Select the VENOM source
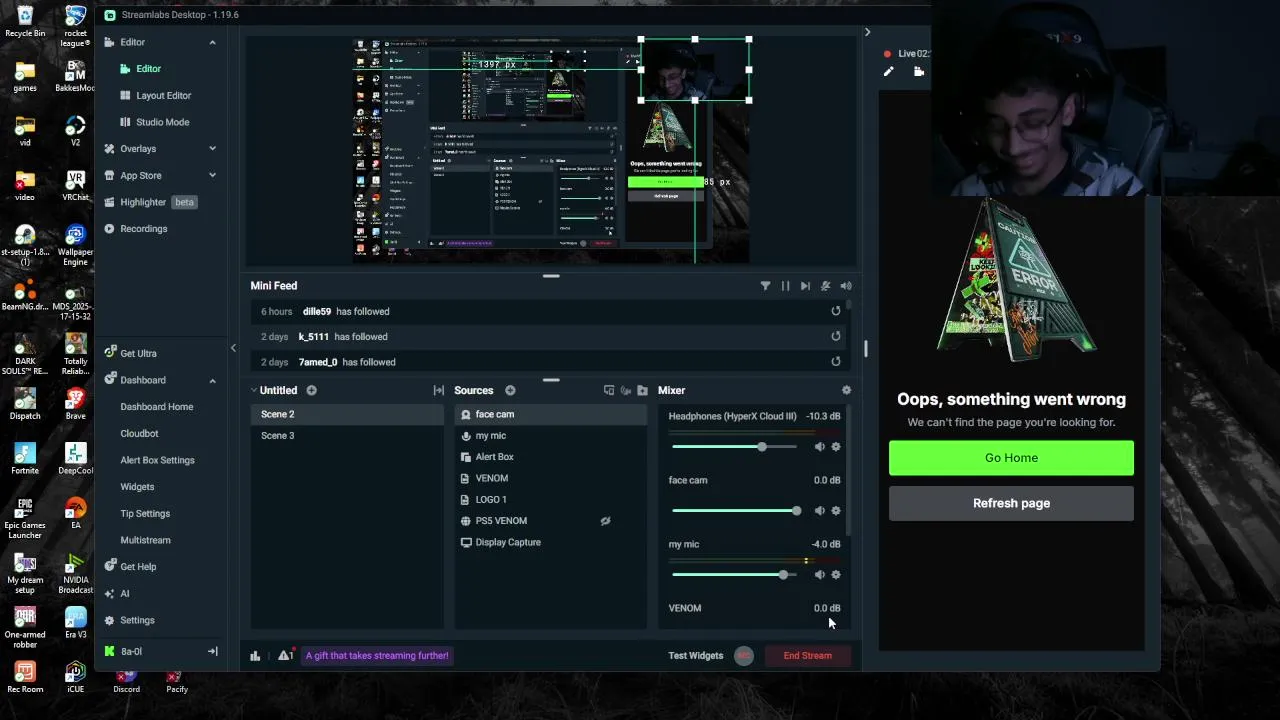Screen dimensions: 1280x720 pyautogui.click(x=551, y=478)
